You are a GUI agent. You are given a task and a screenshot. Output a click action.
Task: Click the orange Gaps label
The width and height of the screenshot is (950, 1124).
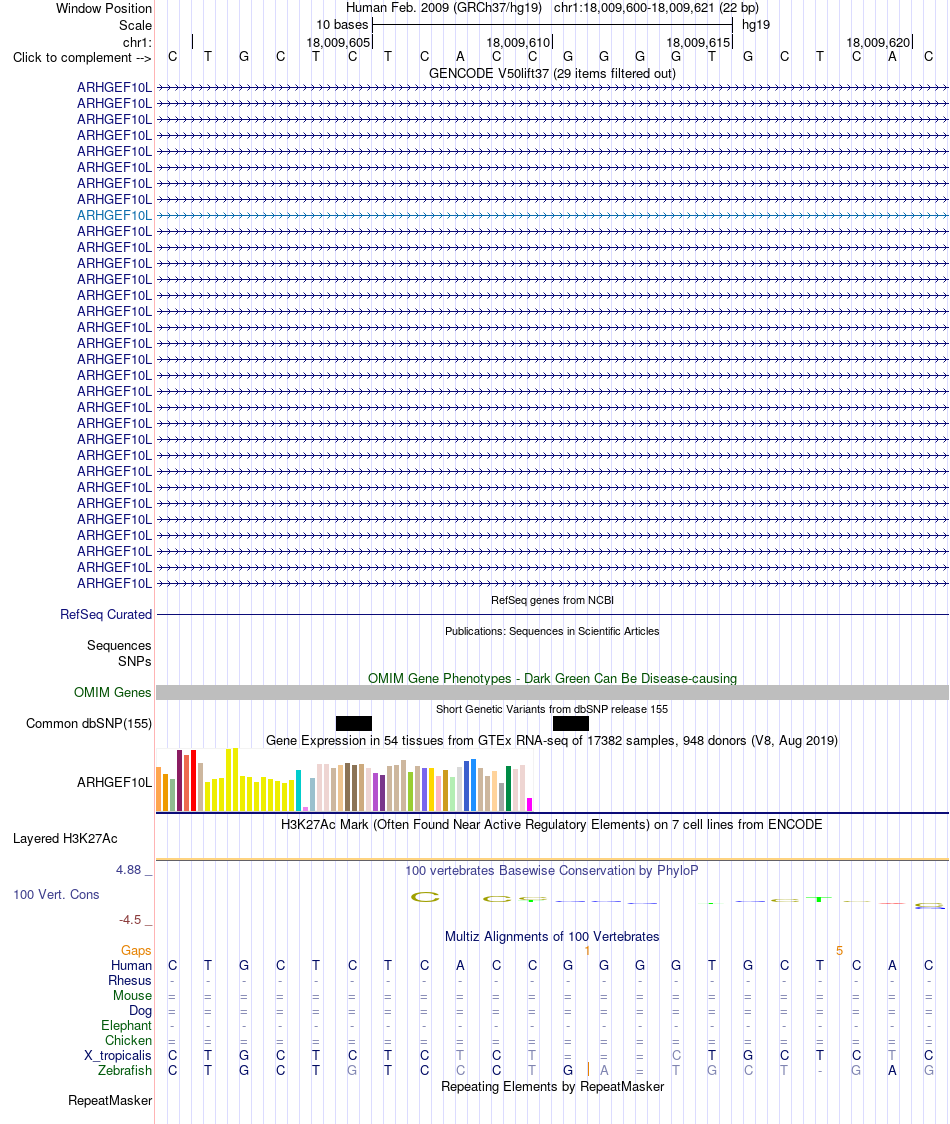click(x=136, y=951)
